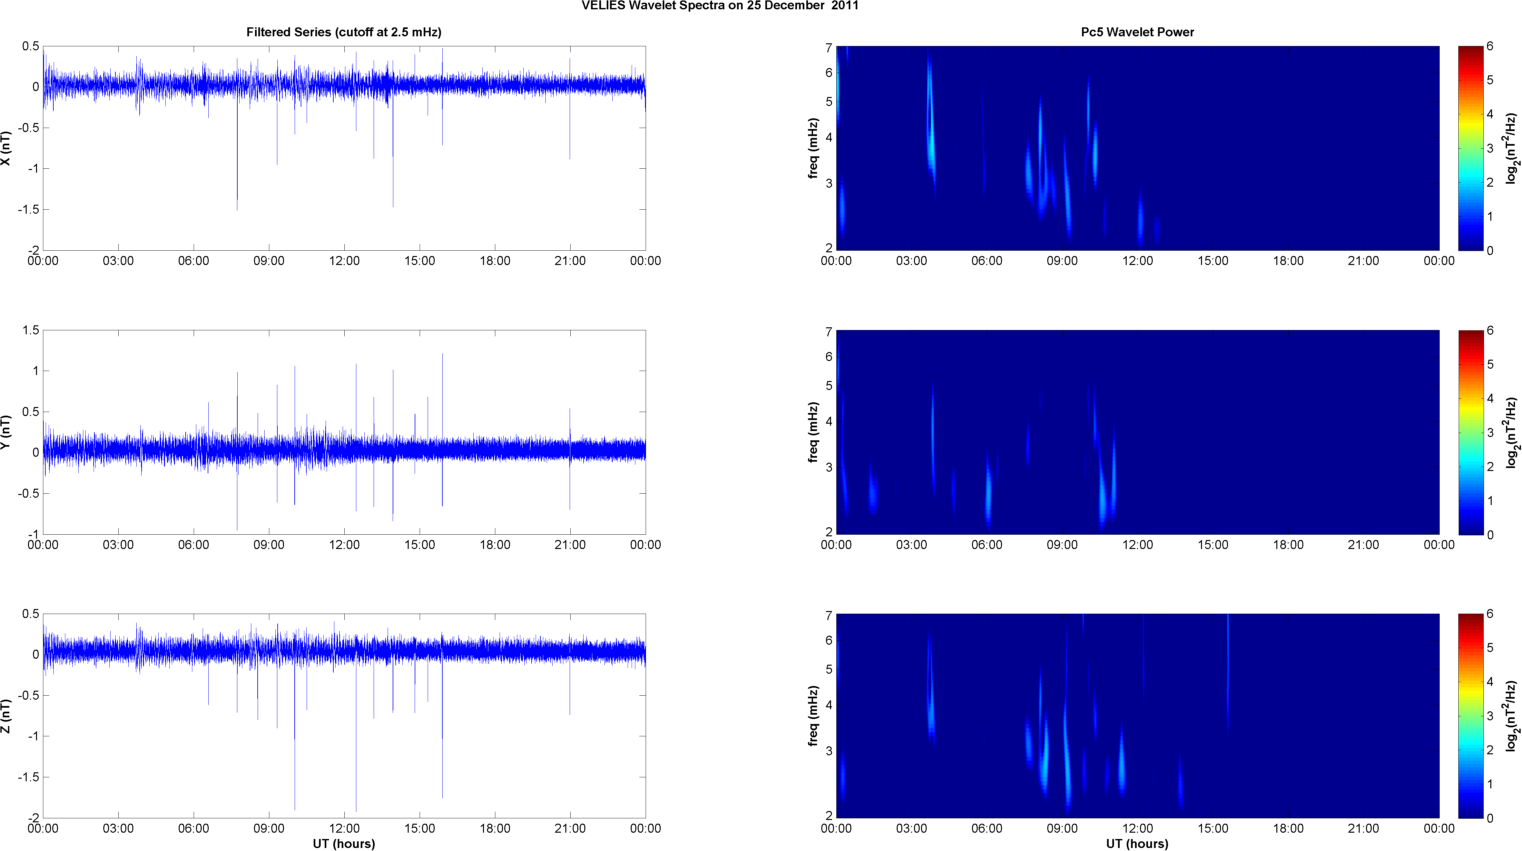Click the bottom colorbar's 'log2(nT²/Hz)' label
Viewport: 1522px width, 851px height.
tap(1512, 716)
